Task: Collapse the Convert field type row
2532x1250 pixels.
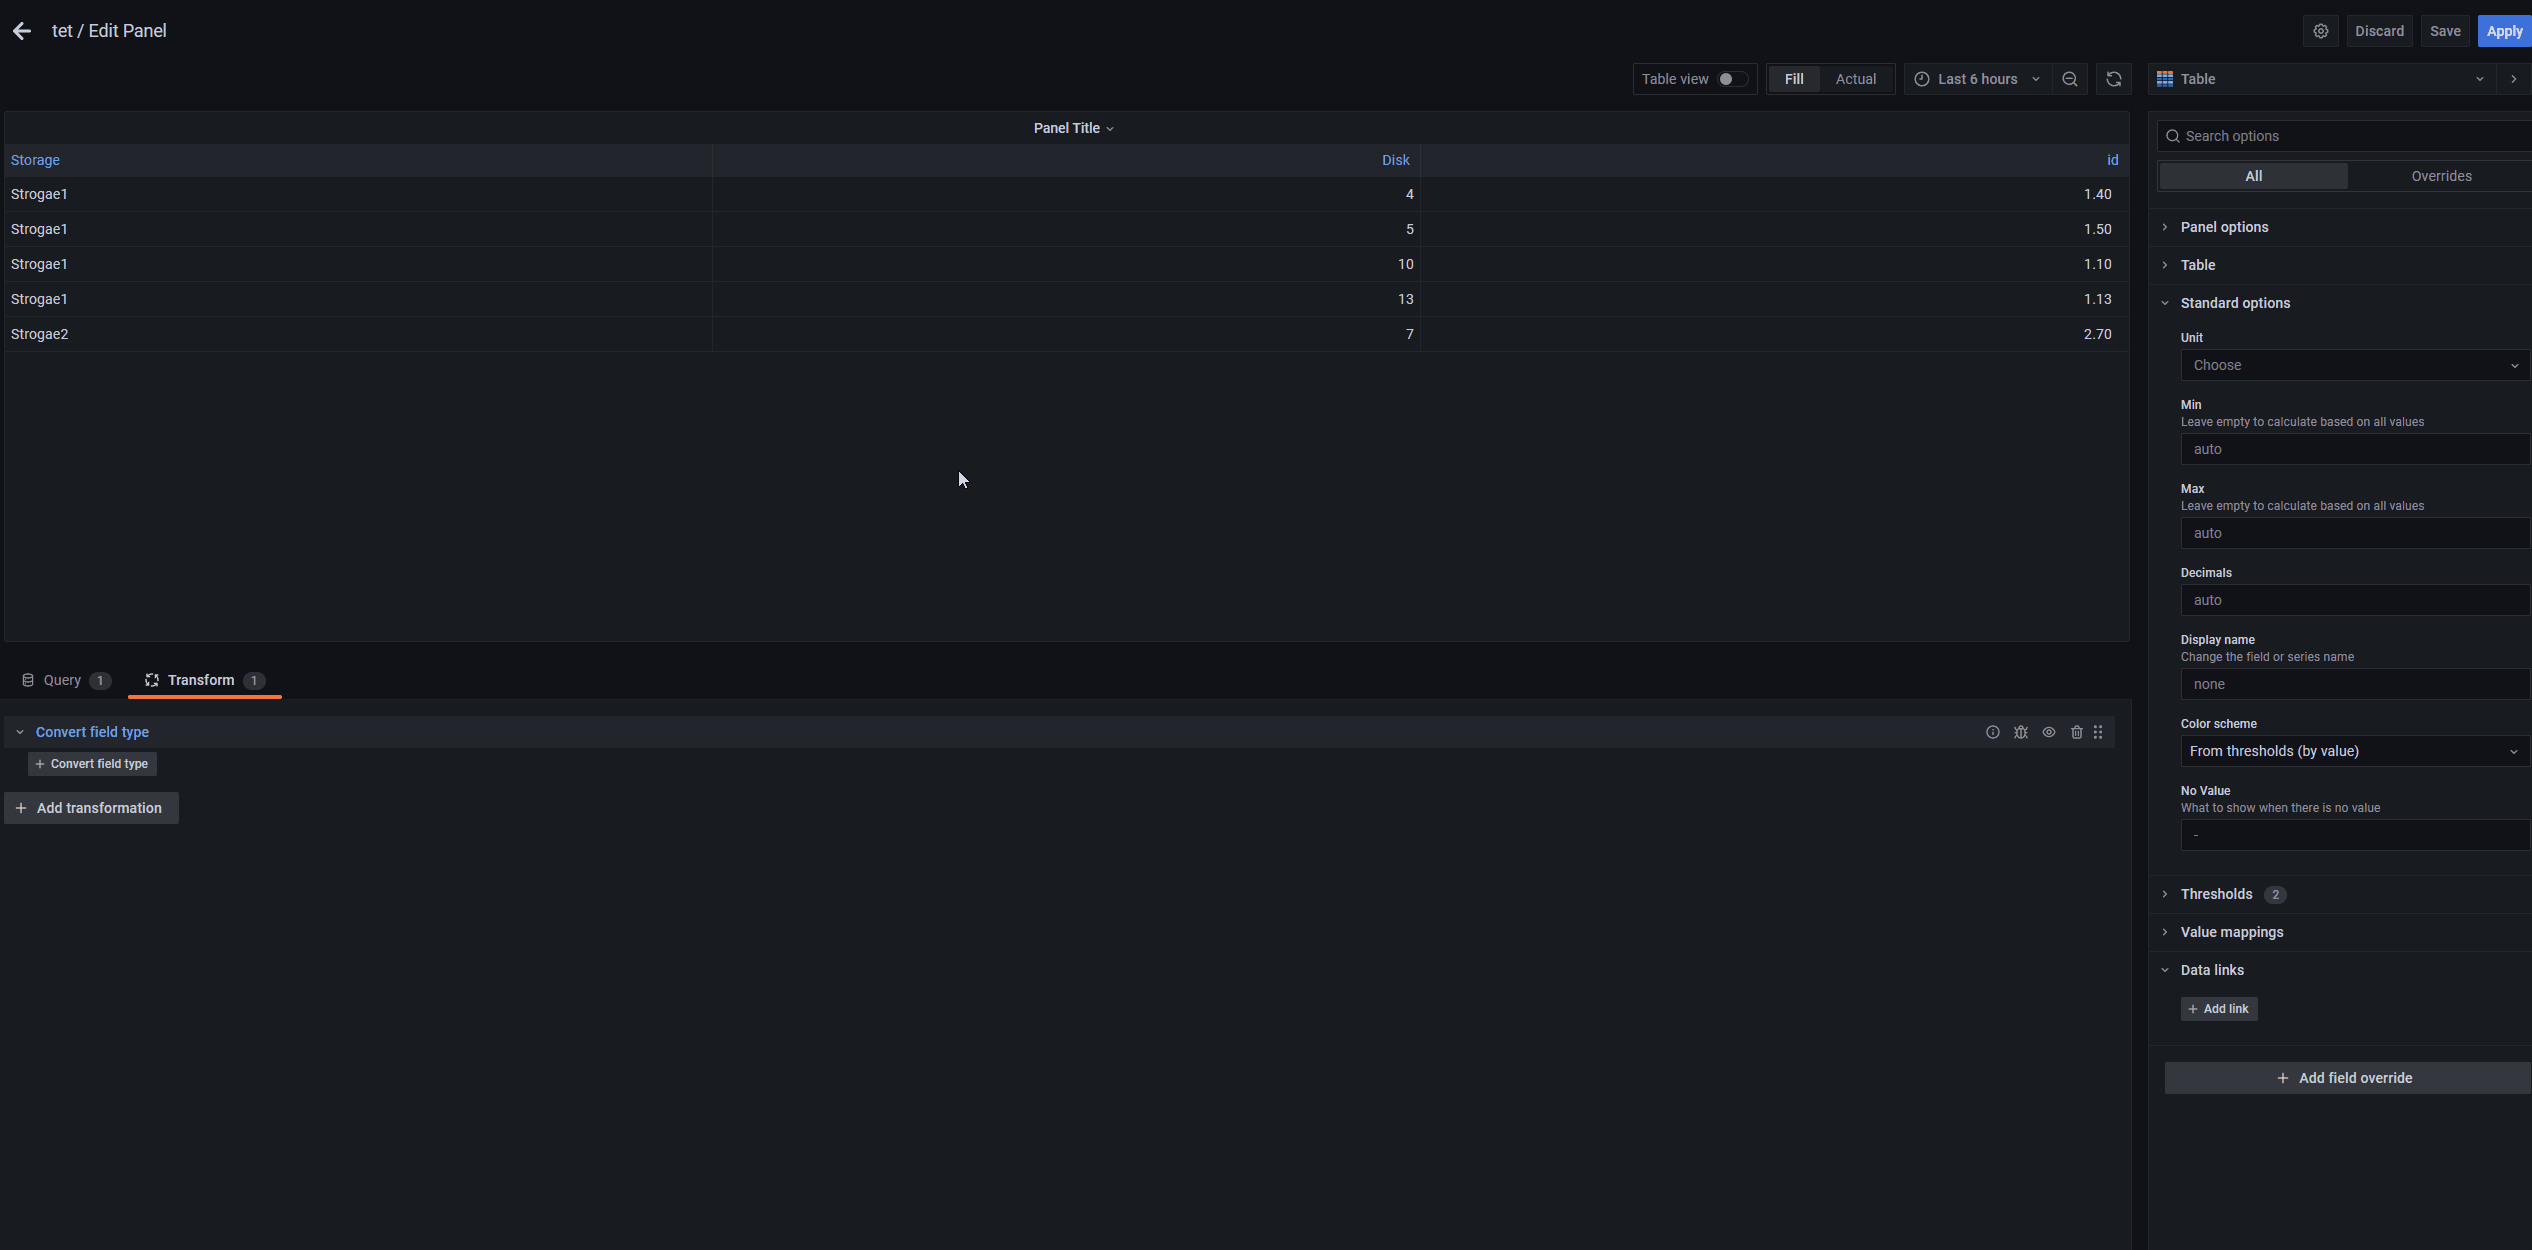Action: (x=20, y=732)
